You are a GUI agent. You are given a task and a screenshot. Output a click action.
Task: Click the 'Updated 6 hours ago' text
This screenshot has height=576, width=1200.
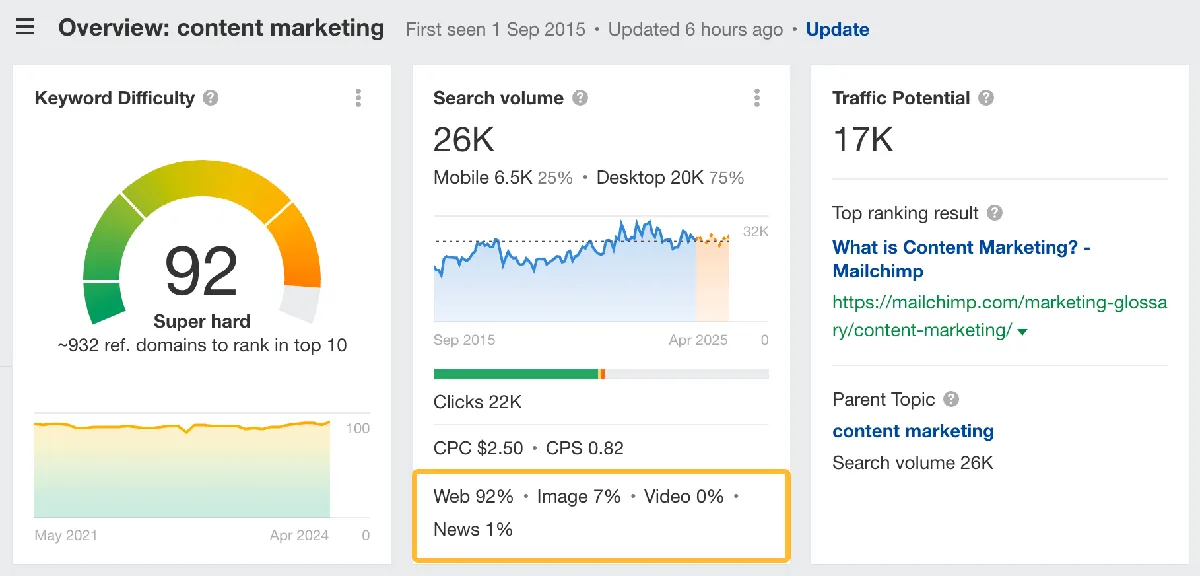tap(696, 30)
